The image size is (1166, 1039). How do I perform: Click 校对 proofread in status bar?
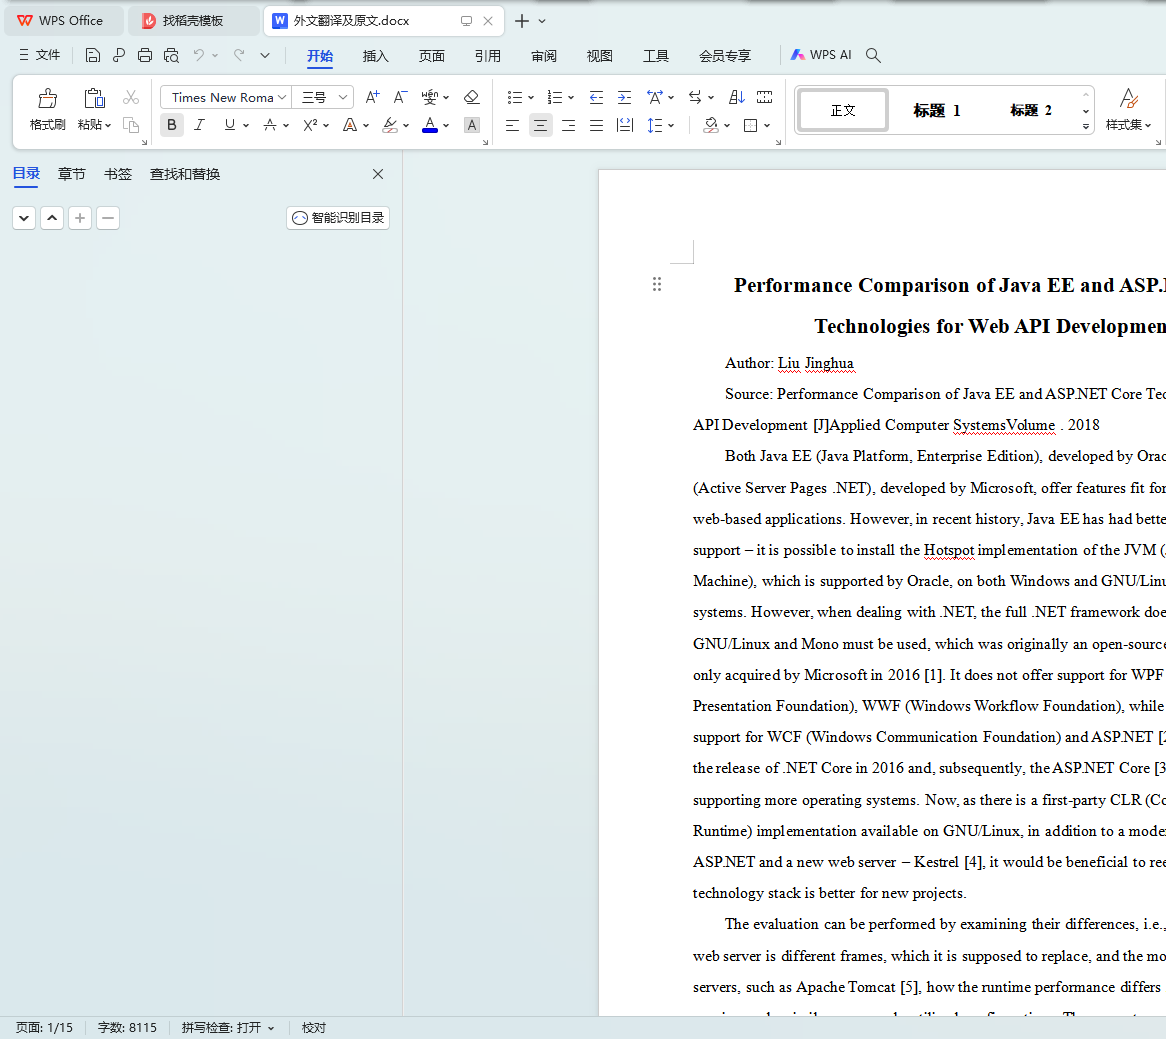[x=314, y=1027]
